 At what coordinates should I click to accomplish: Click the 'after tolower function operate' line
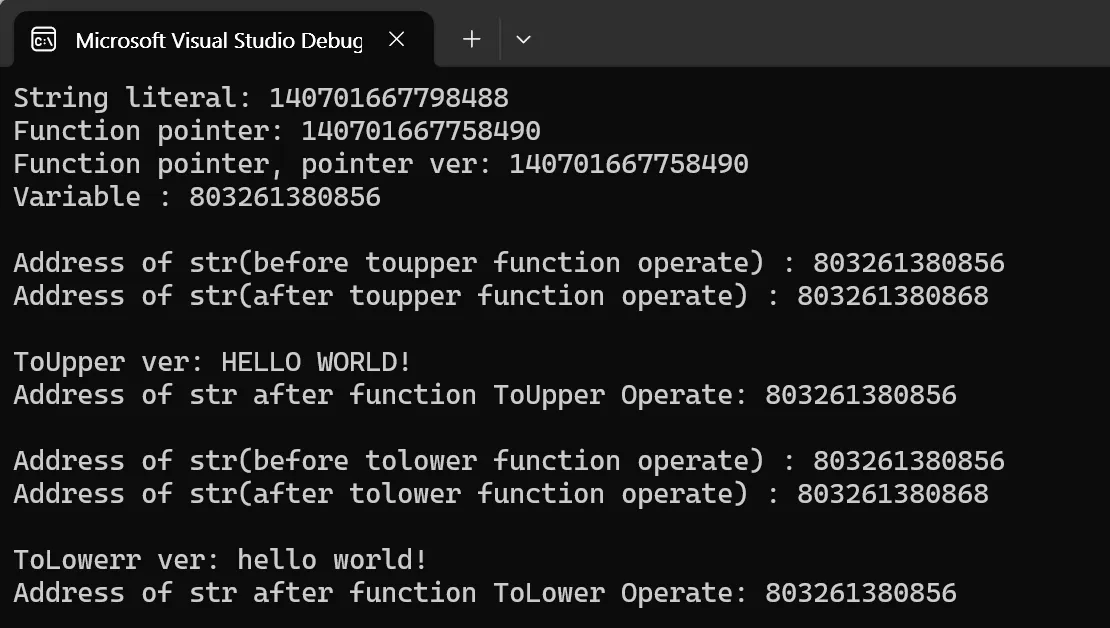click(x=500, y=494)
